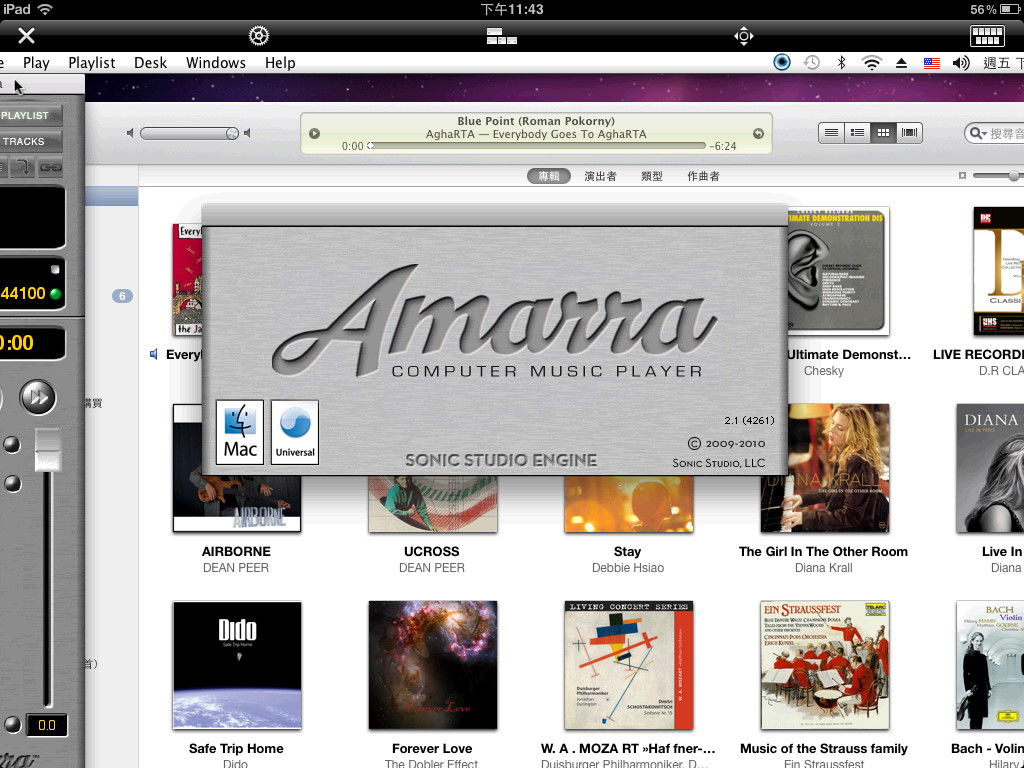Click the blue circle status icon in the menu bar
1024x768 pixels.
pyautogui.click(x=782, y=62)
